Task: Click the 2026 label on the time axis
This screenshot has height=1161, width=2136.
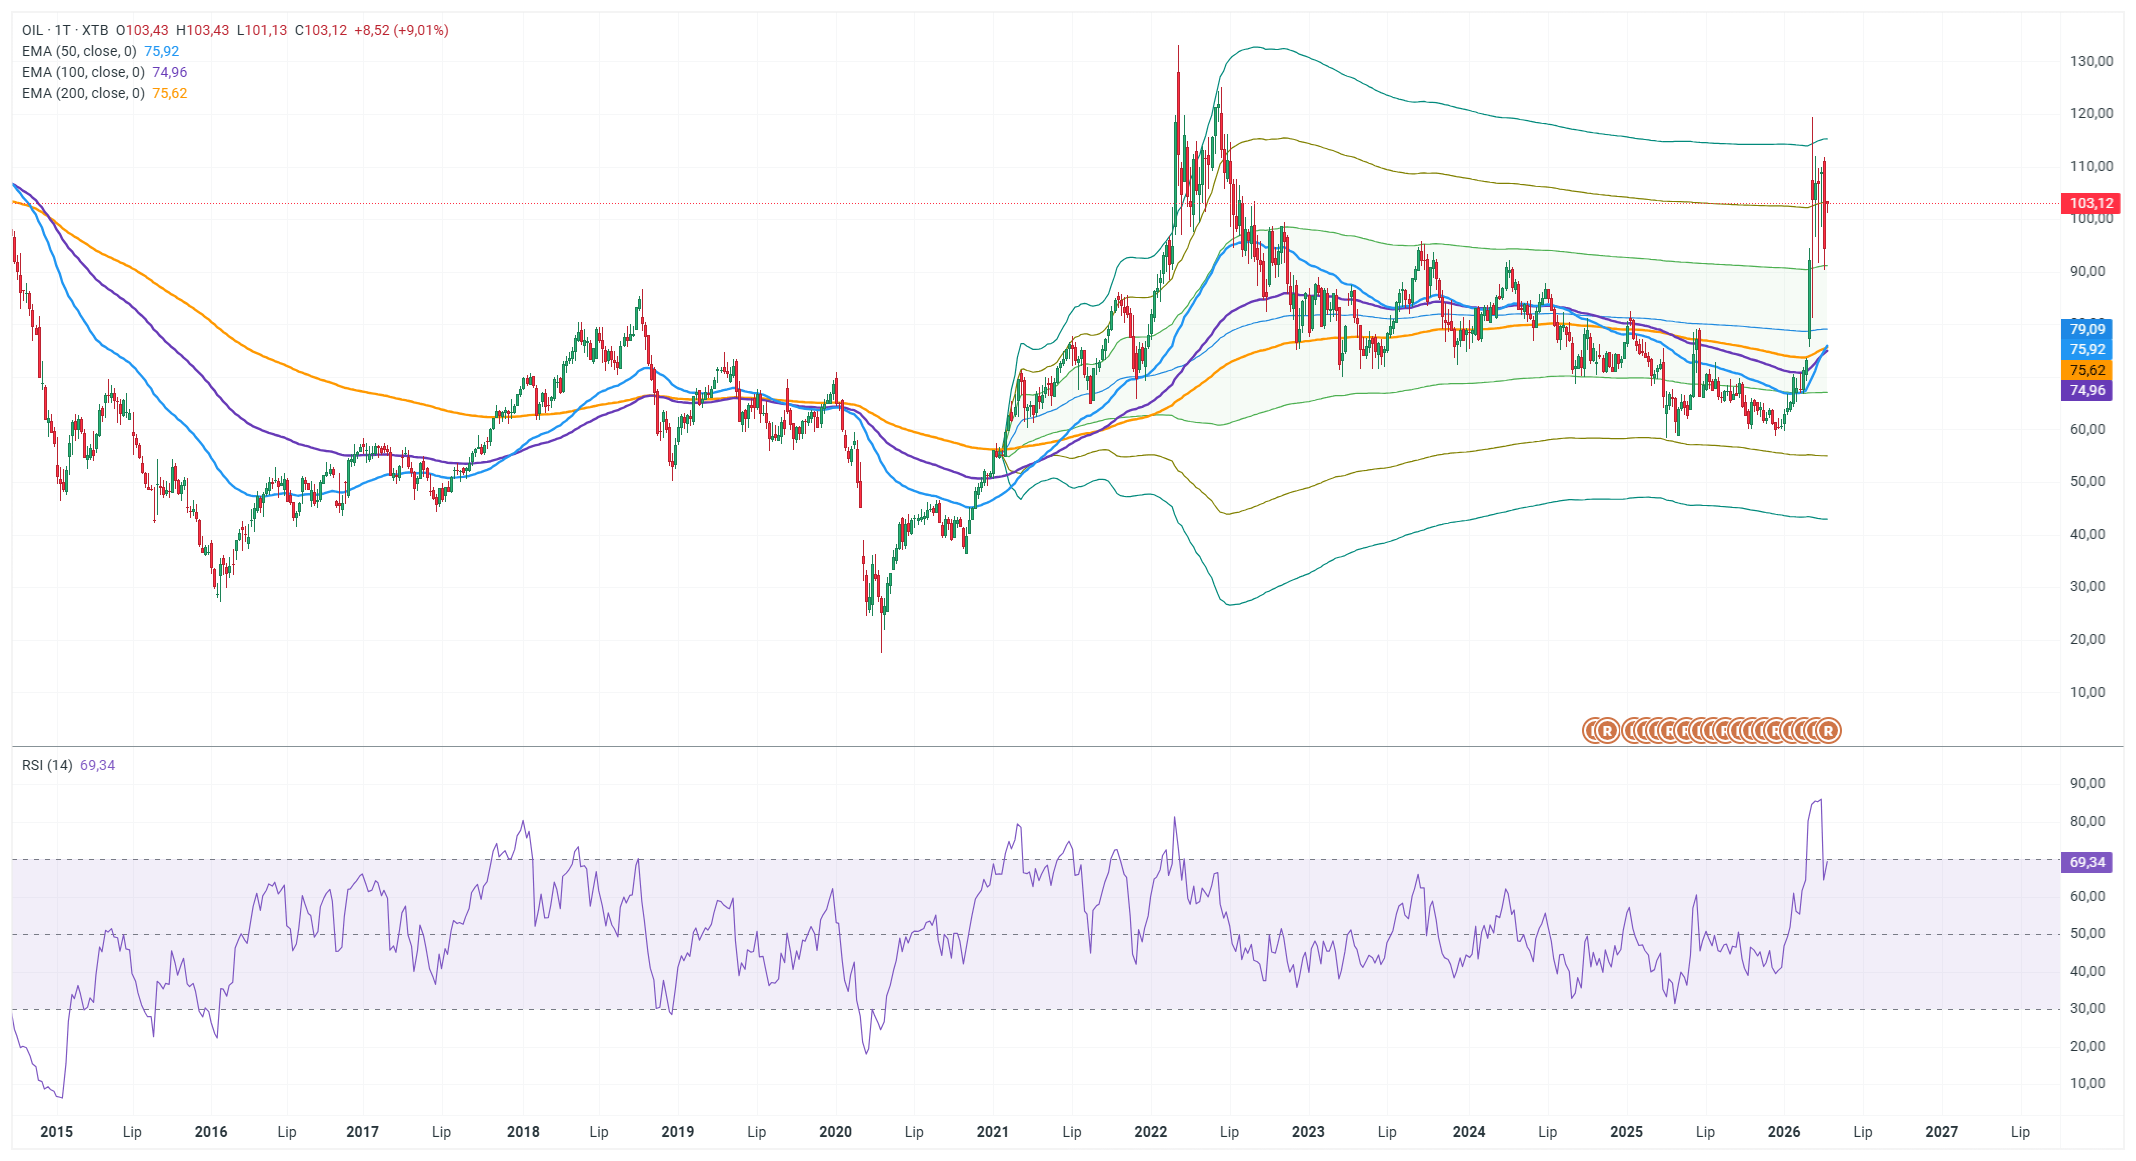Action: coord(1784,1132)
